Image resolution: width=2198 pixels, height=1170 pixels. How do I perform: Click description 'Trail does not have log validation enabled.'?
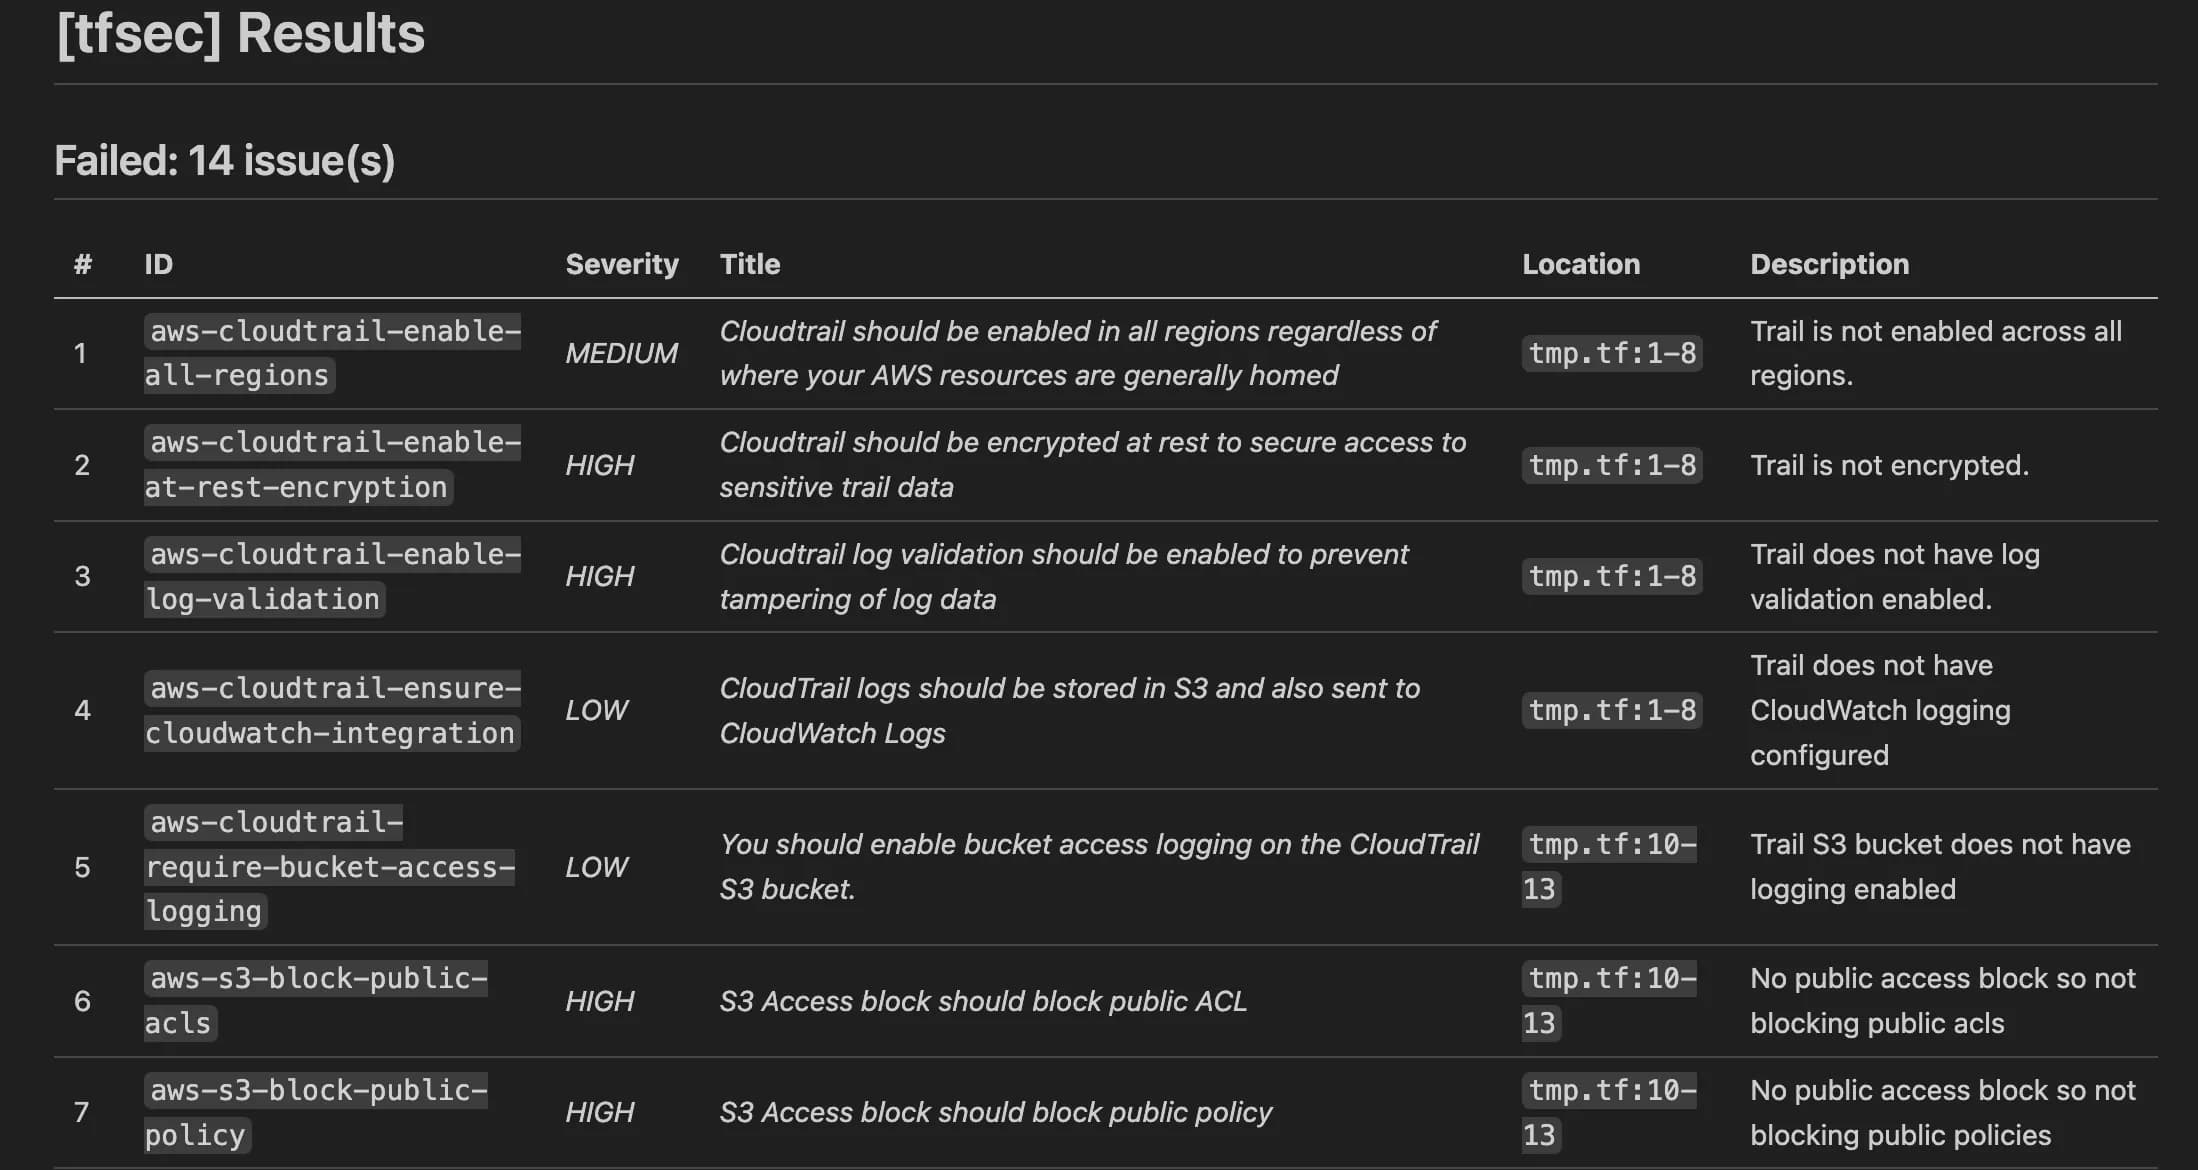(1895, 576)
